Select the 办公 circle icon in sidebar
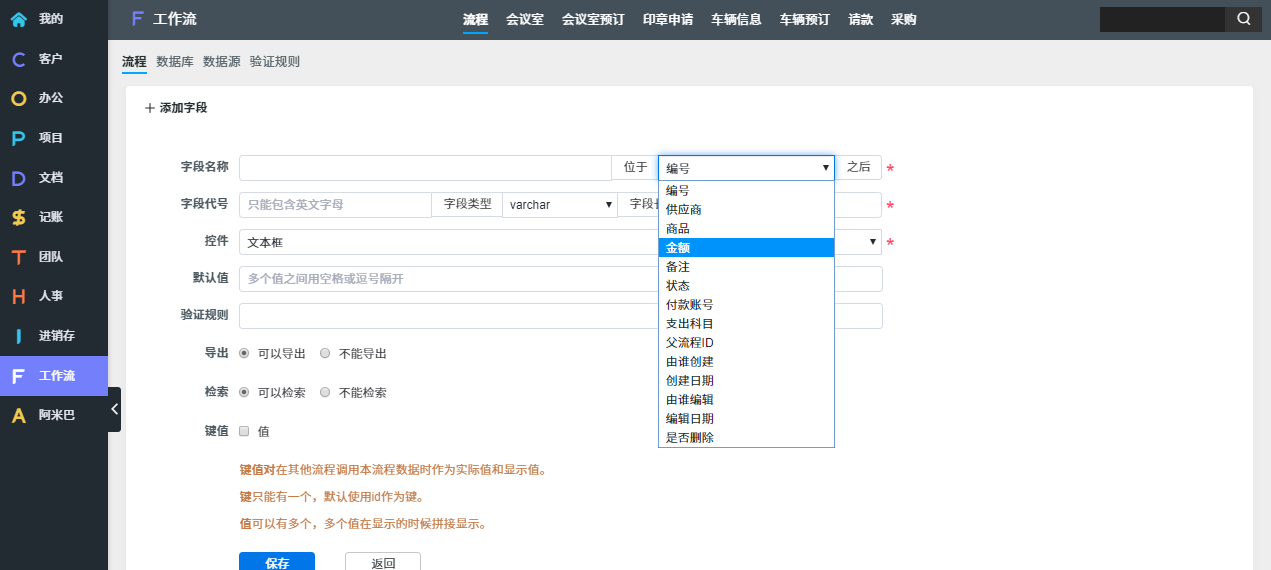Viewport: 1271px width, 570px height. pyautogui.click(x=18, y=99)
